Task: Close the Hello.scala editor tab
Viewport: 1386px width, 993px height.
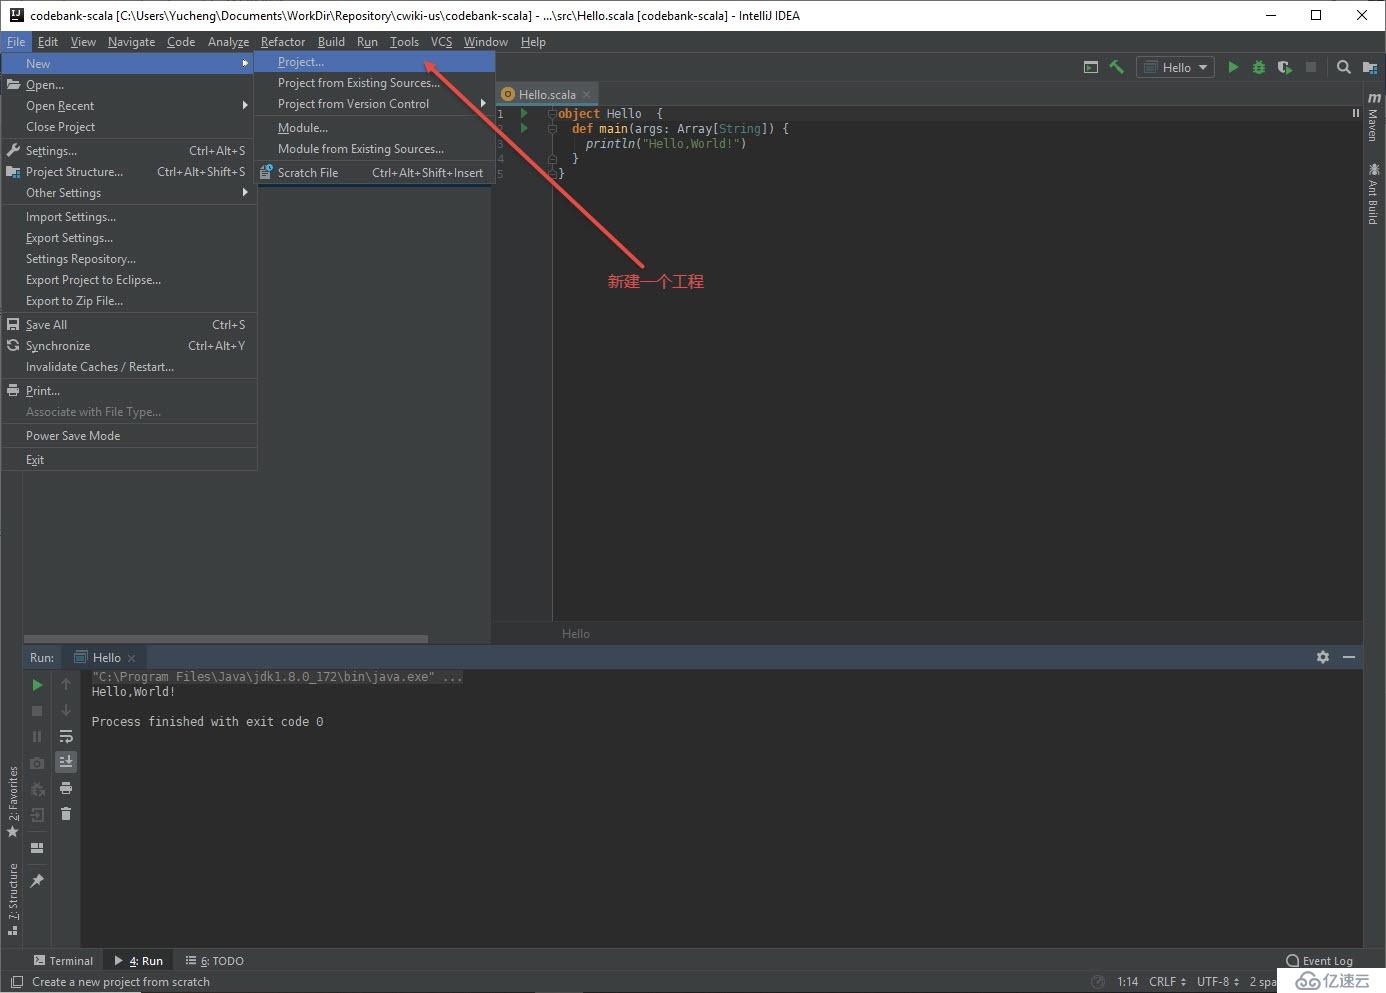Action: (x=587, y=94)
